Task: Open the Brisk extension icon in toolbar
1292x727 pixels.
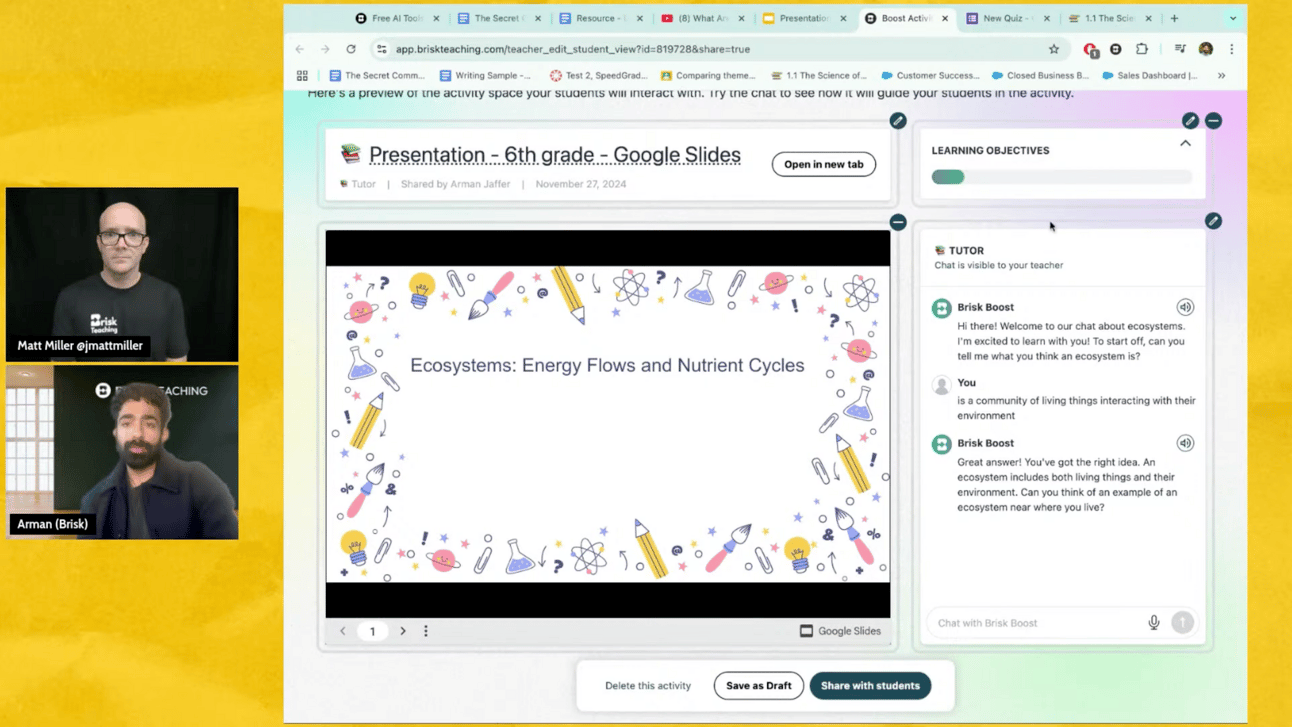Action: click(1116, 49)
